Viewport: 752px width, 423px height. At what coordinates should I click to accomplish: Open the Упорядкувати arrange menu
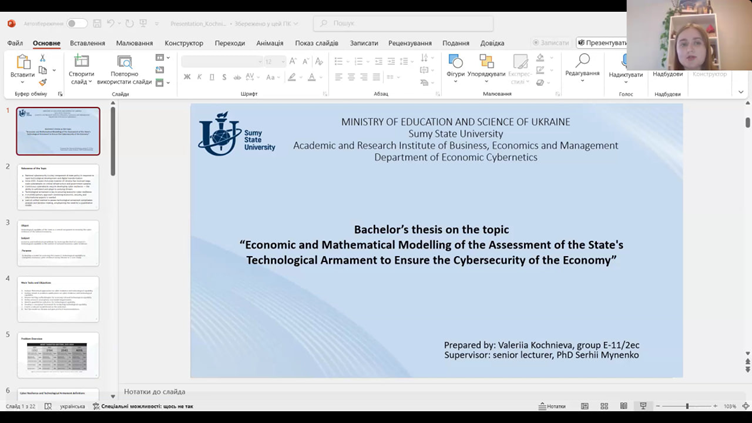tap(486, 67)
